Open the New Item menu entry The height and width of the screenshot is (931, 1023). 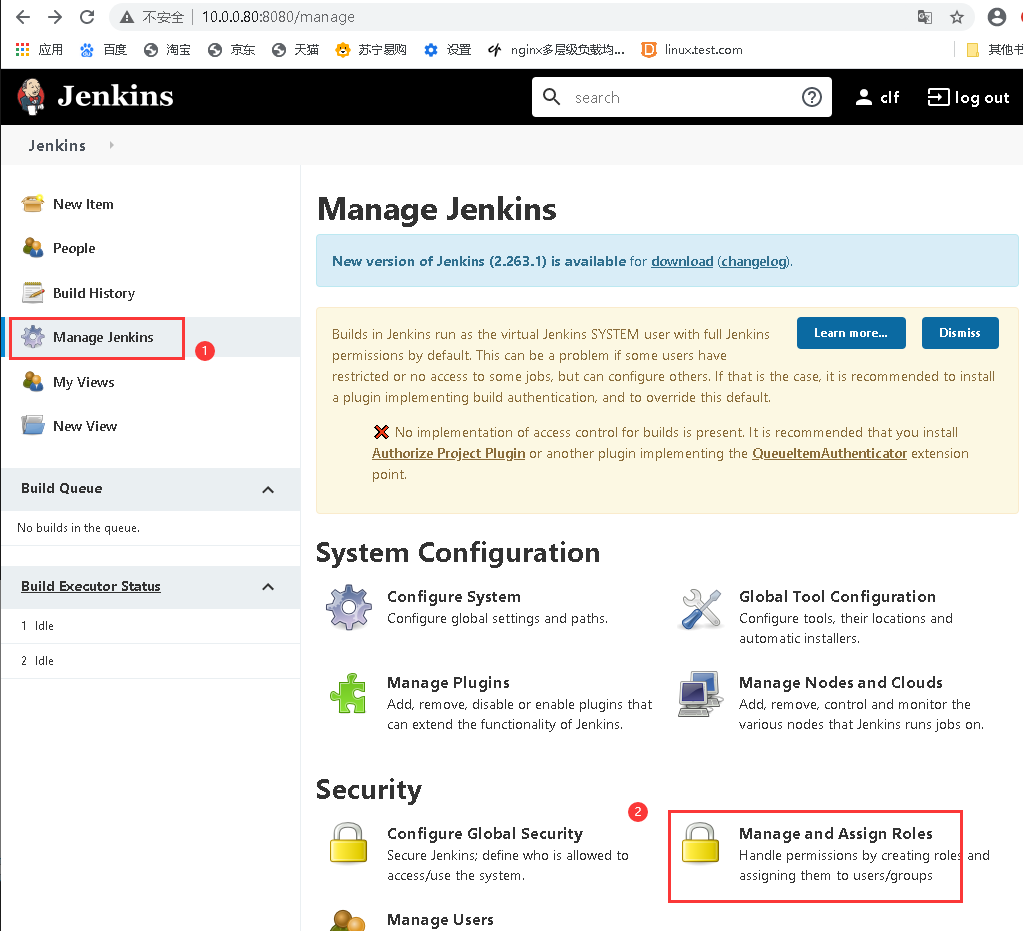[x=83, y=204]
